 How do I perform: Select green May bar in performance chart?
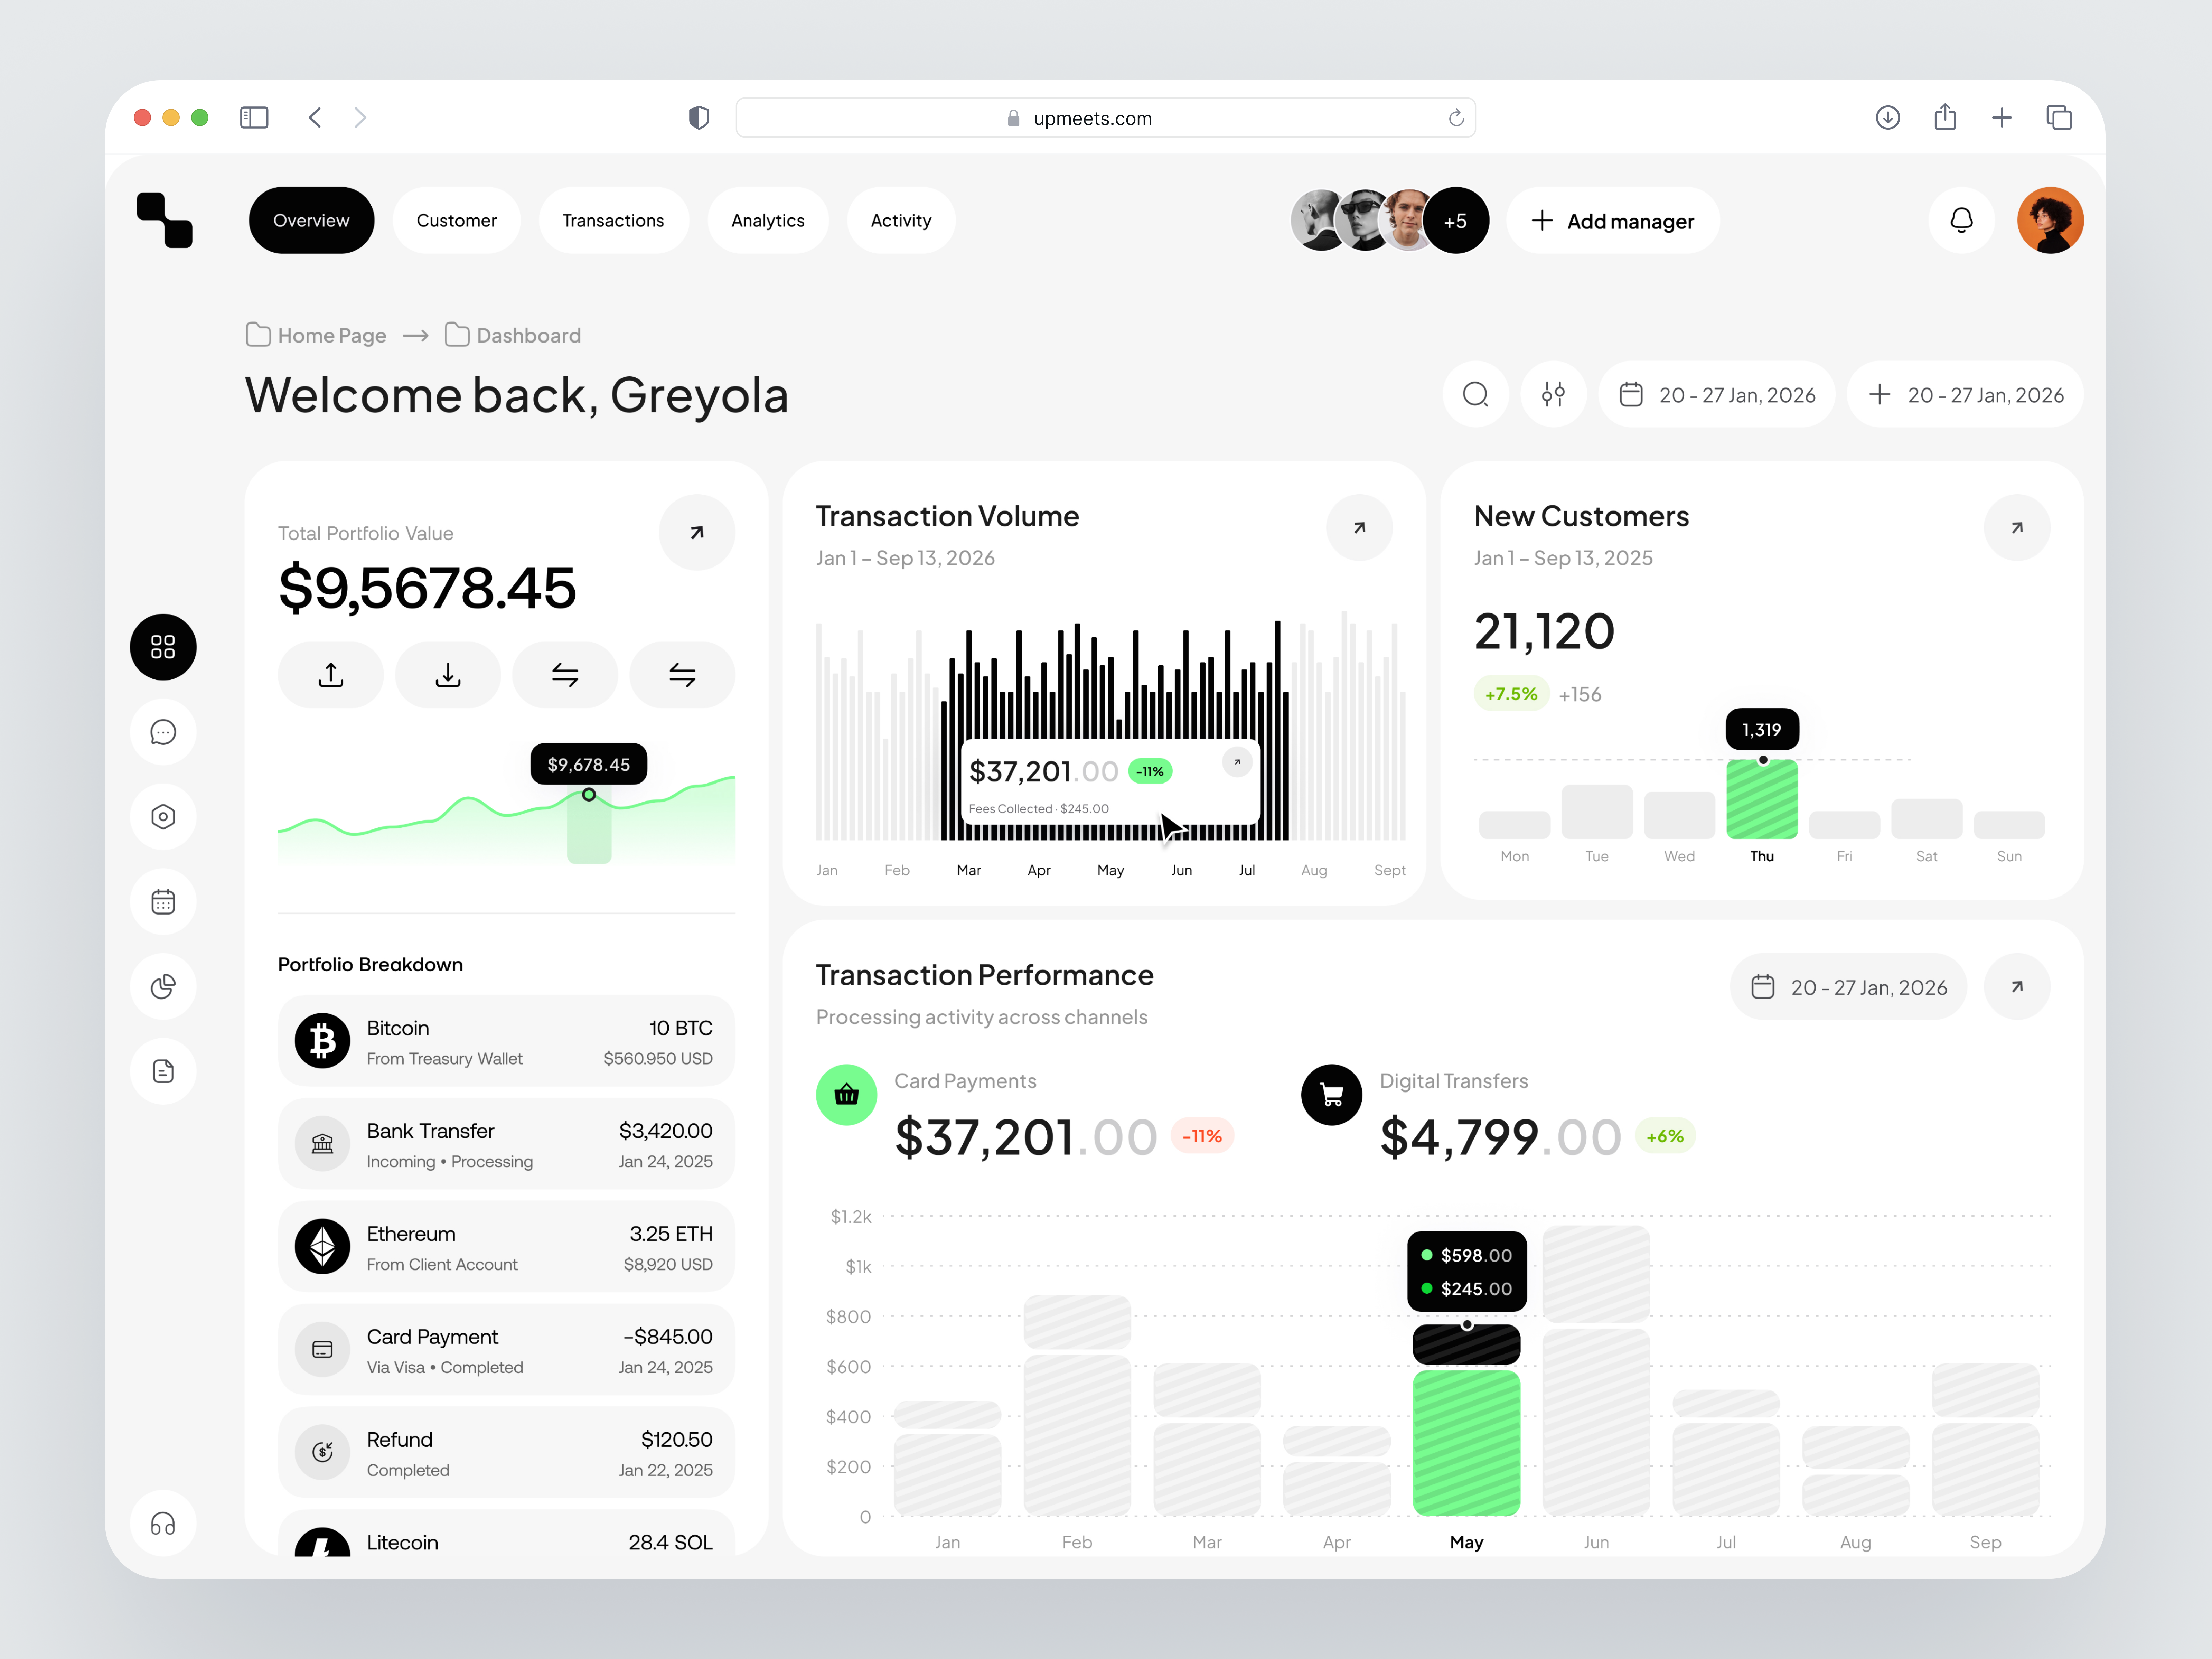(x=1467, y=1443)
